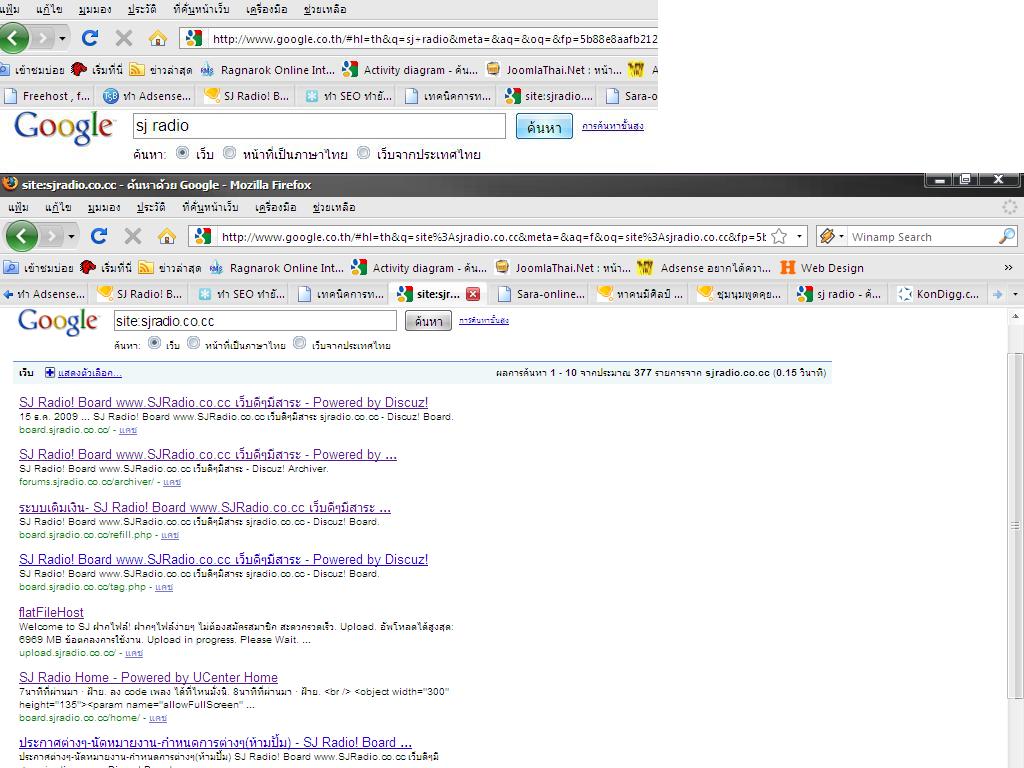Open advanced search link beside blue ค้นหา button
Screen dimensions: 1024x768
(x=613, y=125)
